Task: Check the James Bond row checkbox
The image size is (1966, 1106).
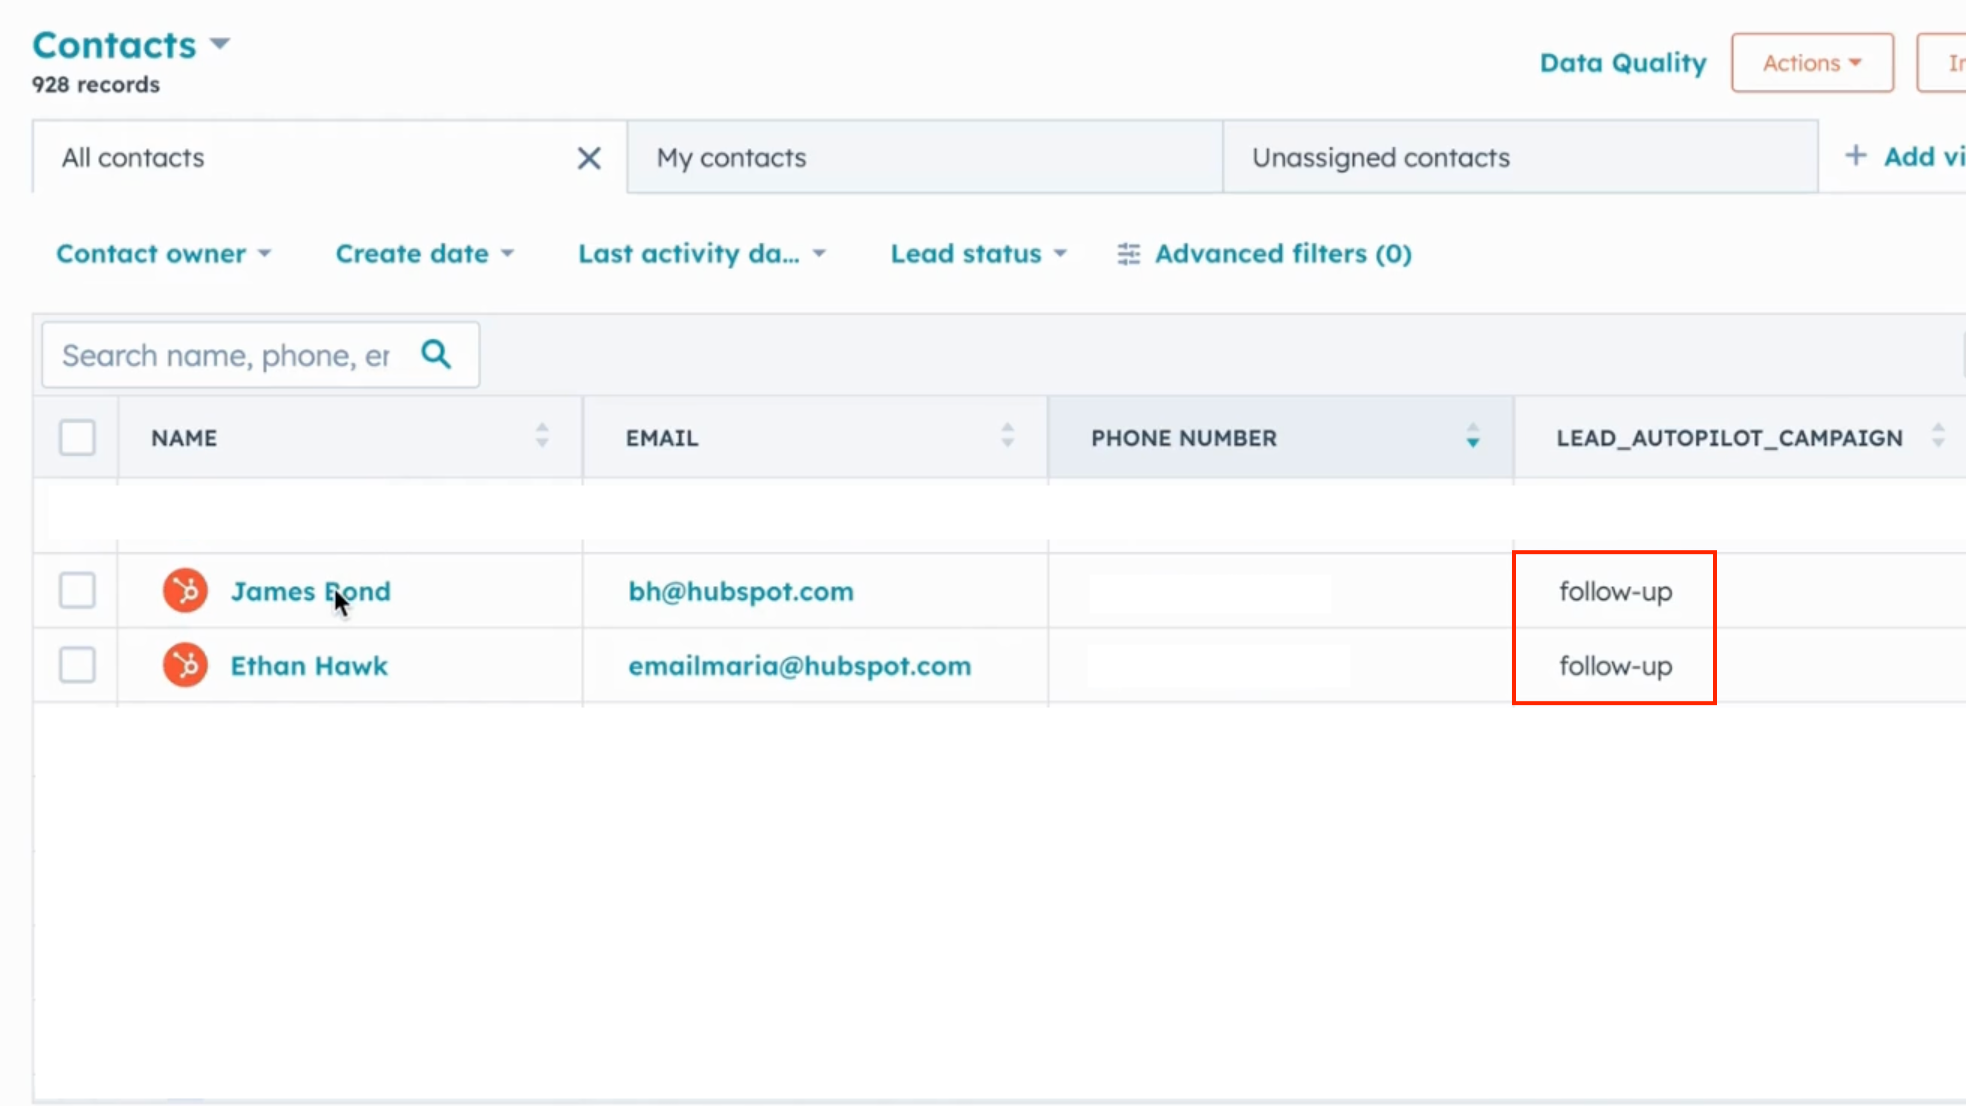Action: click(77, 591)
